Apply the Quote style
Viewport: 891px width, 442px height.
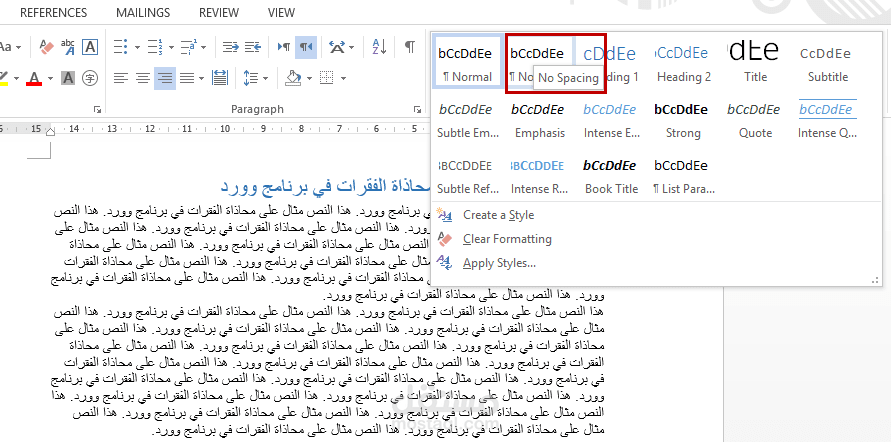pos(755,119)
